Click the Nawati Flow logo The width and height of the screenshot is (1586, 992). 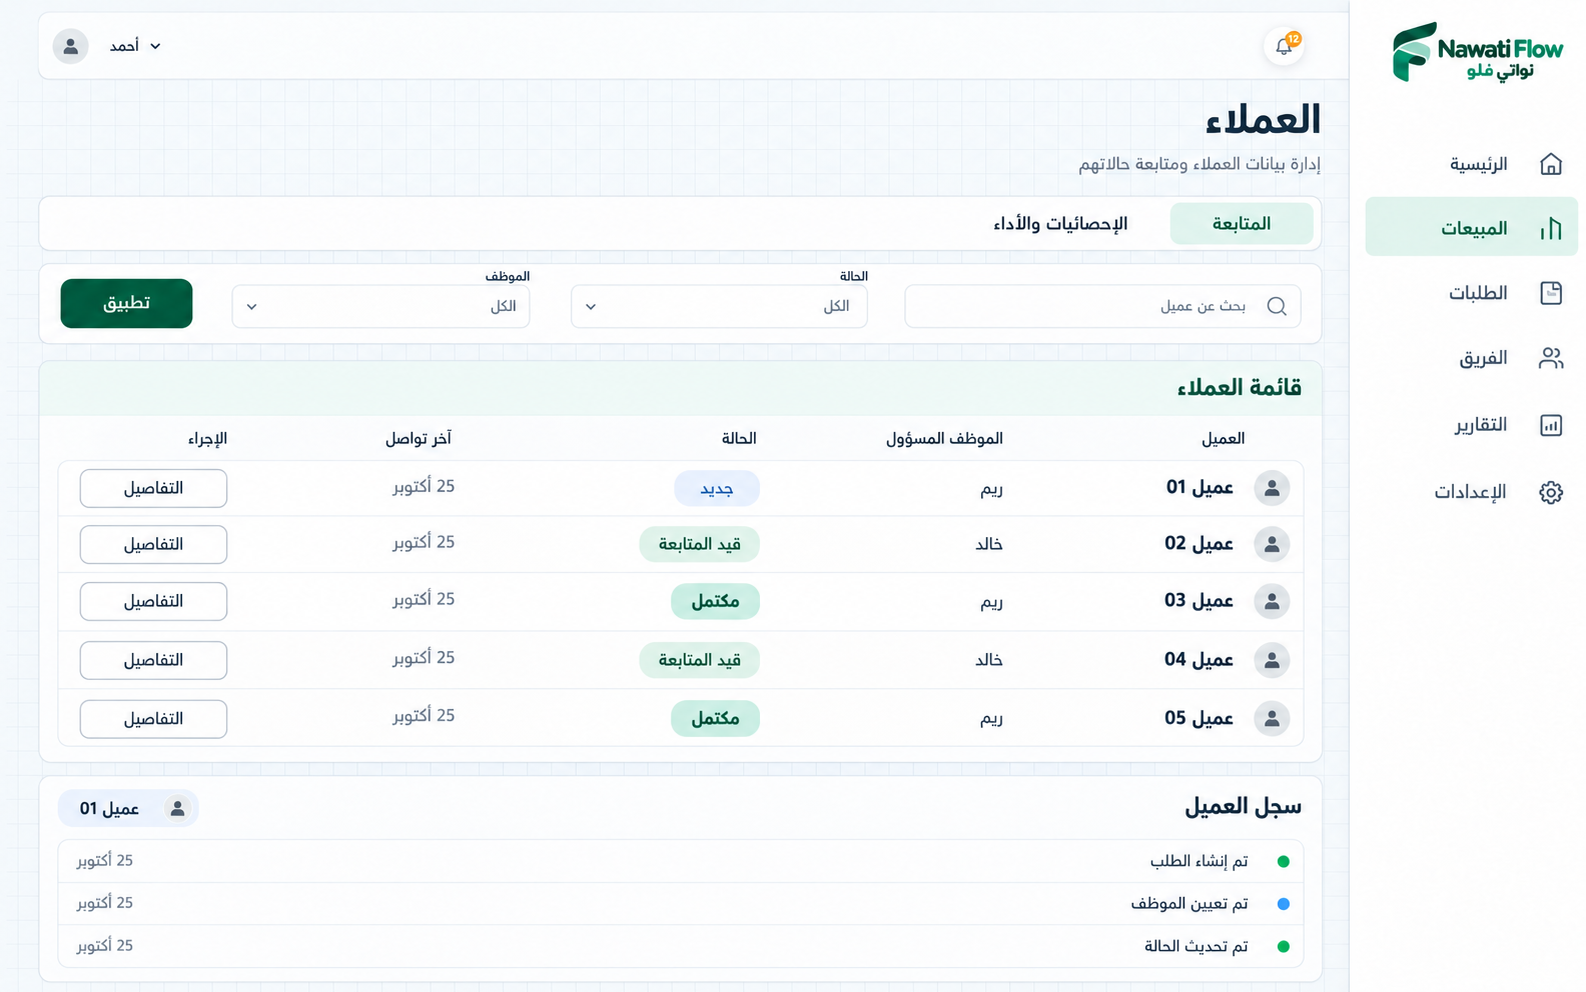click(1477, 52)
